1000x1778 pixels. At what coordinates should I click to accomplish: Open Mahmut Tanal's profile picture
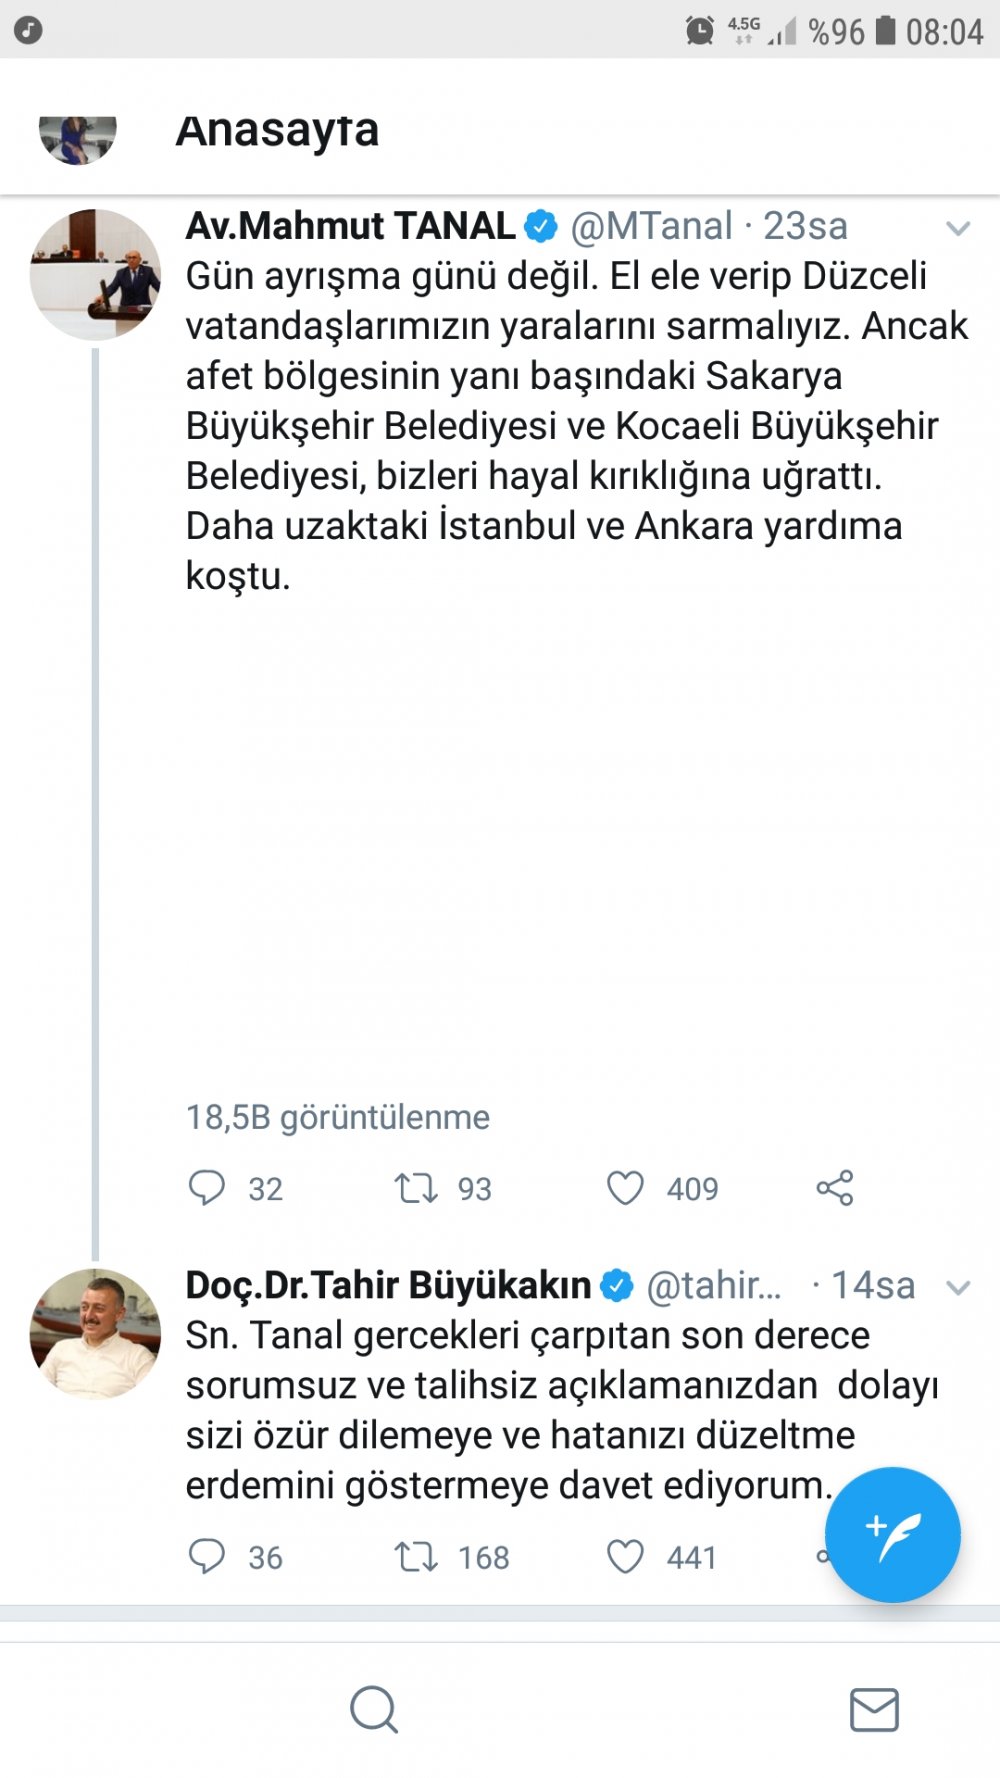(95, 274)
